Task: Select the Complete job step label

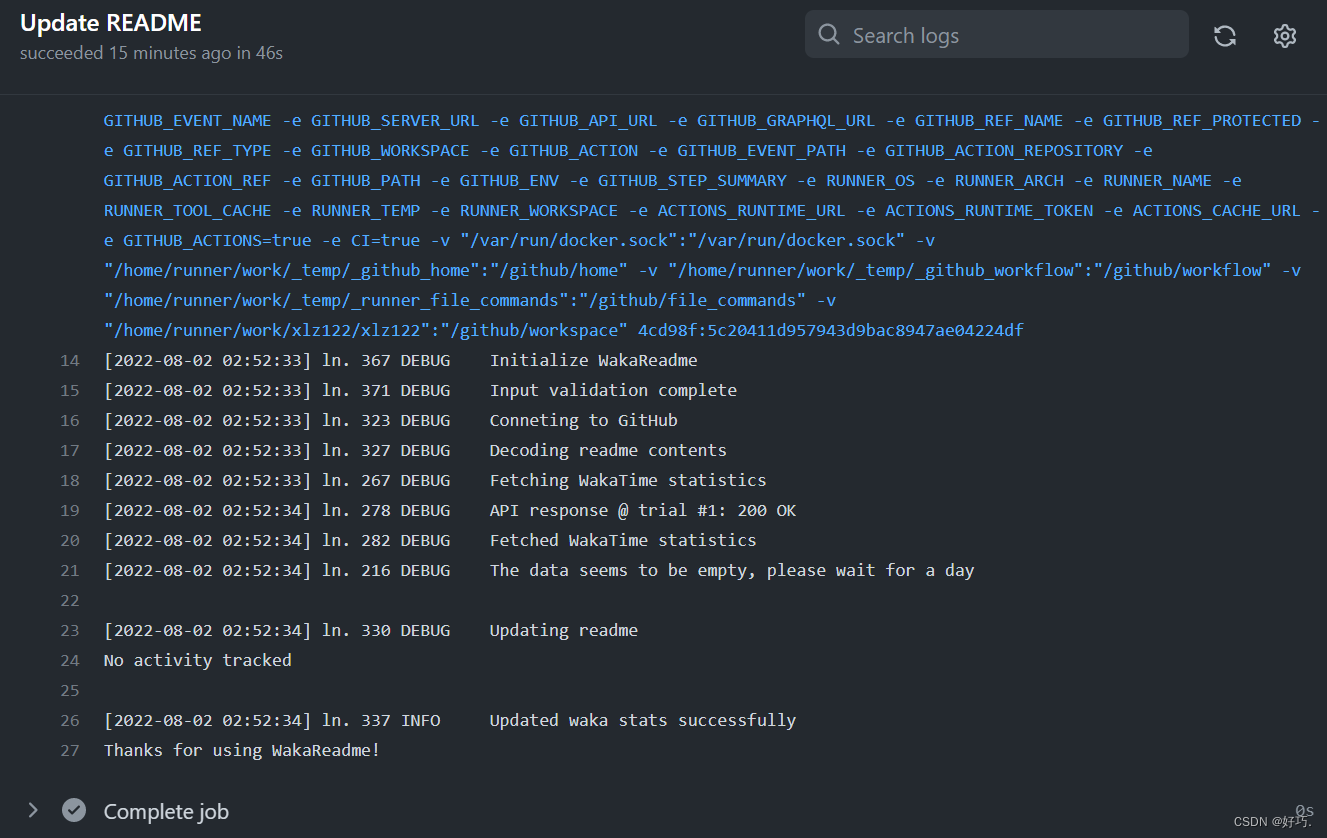Action: coord(166,811)
